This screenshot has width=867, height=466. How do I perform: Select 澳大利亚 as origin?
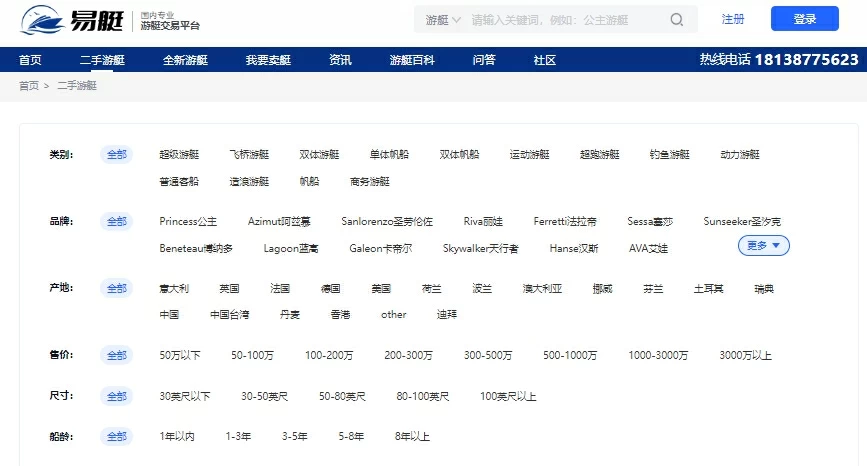(542, 288)
